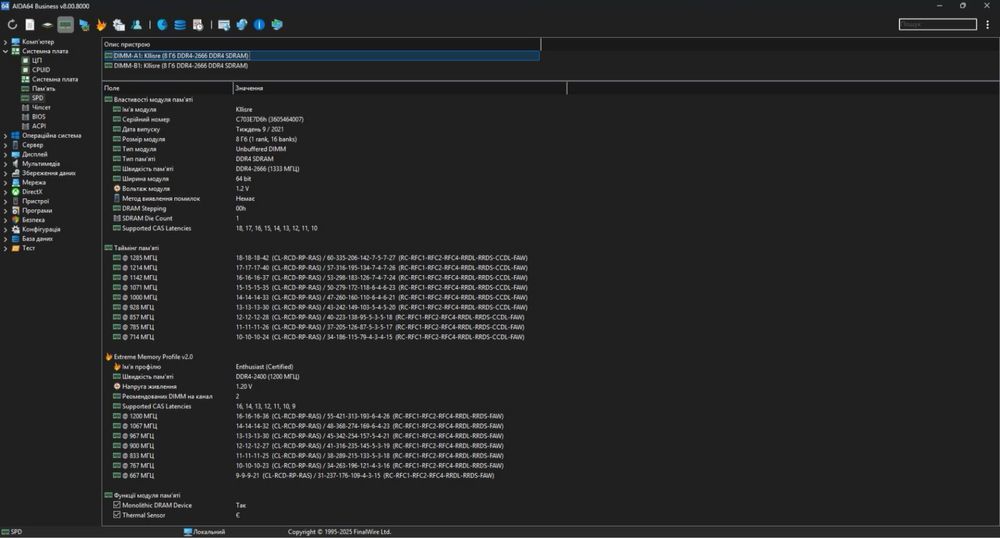Expand the Тест tree node

coord(6,248)
